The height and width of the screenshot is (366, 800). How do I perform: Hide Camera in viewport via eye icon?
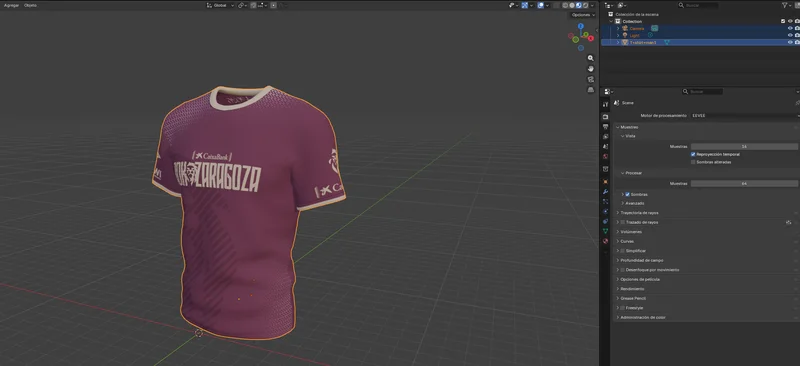pos(790,28)
